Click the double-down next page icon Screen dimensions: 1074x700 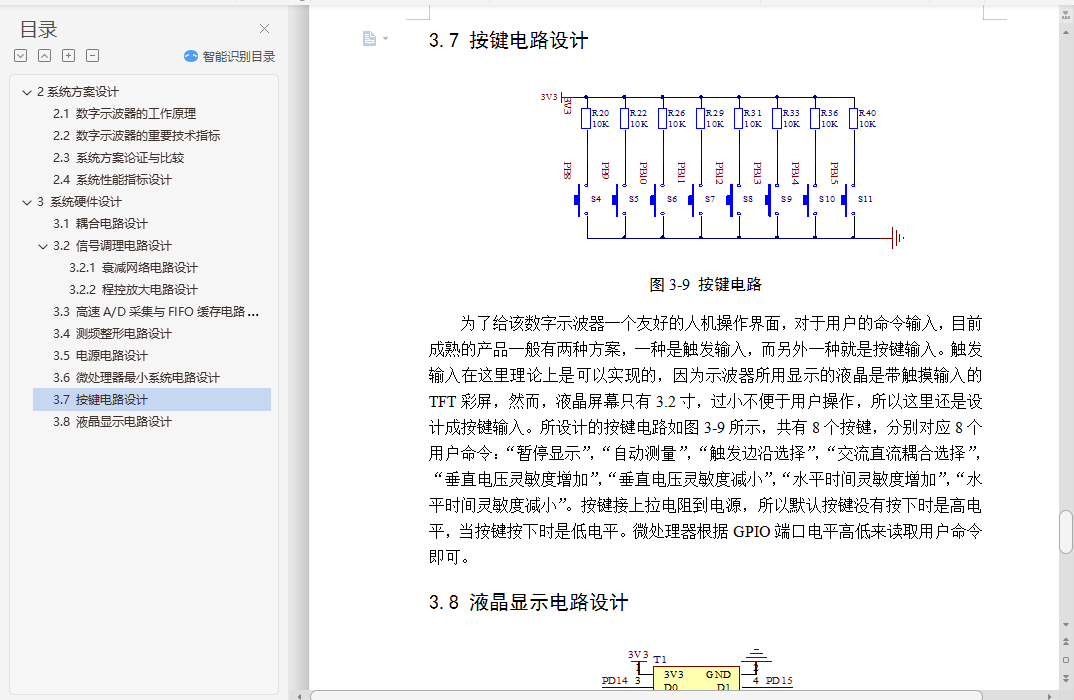point(1066,679)
